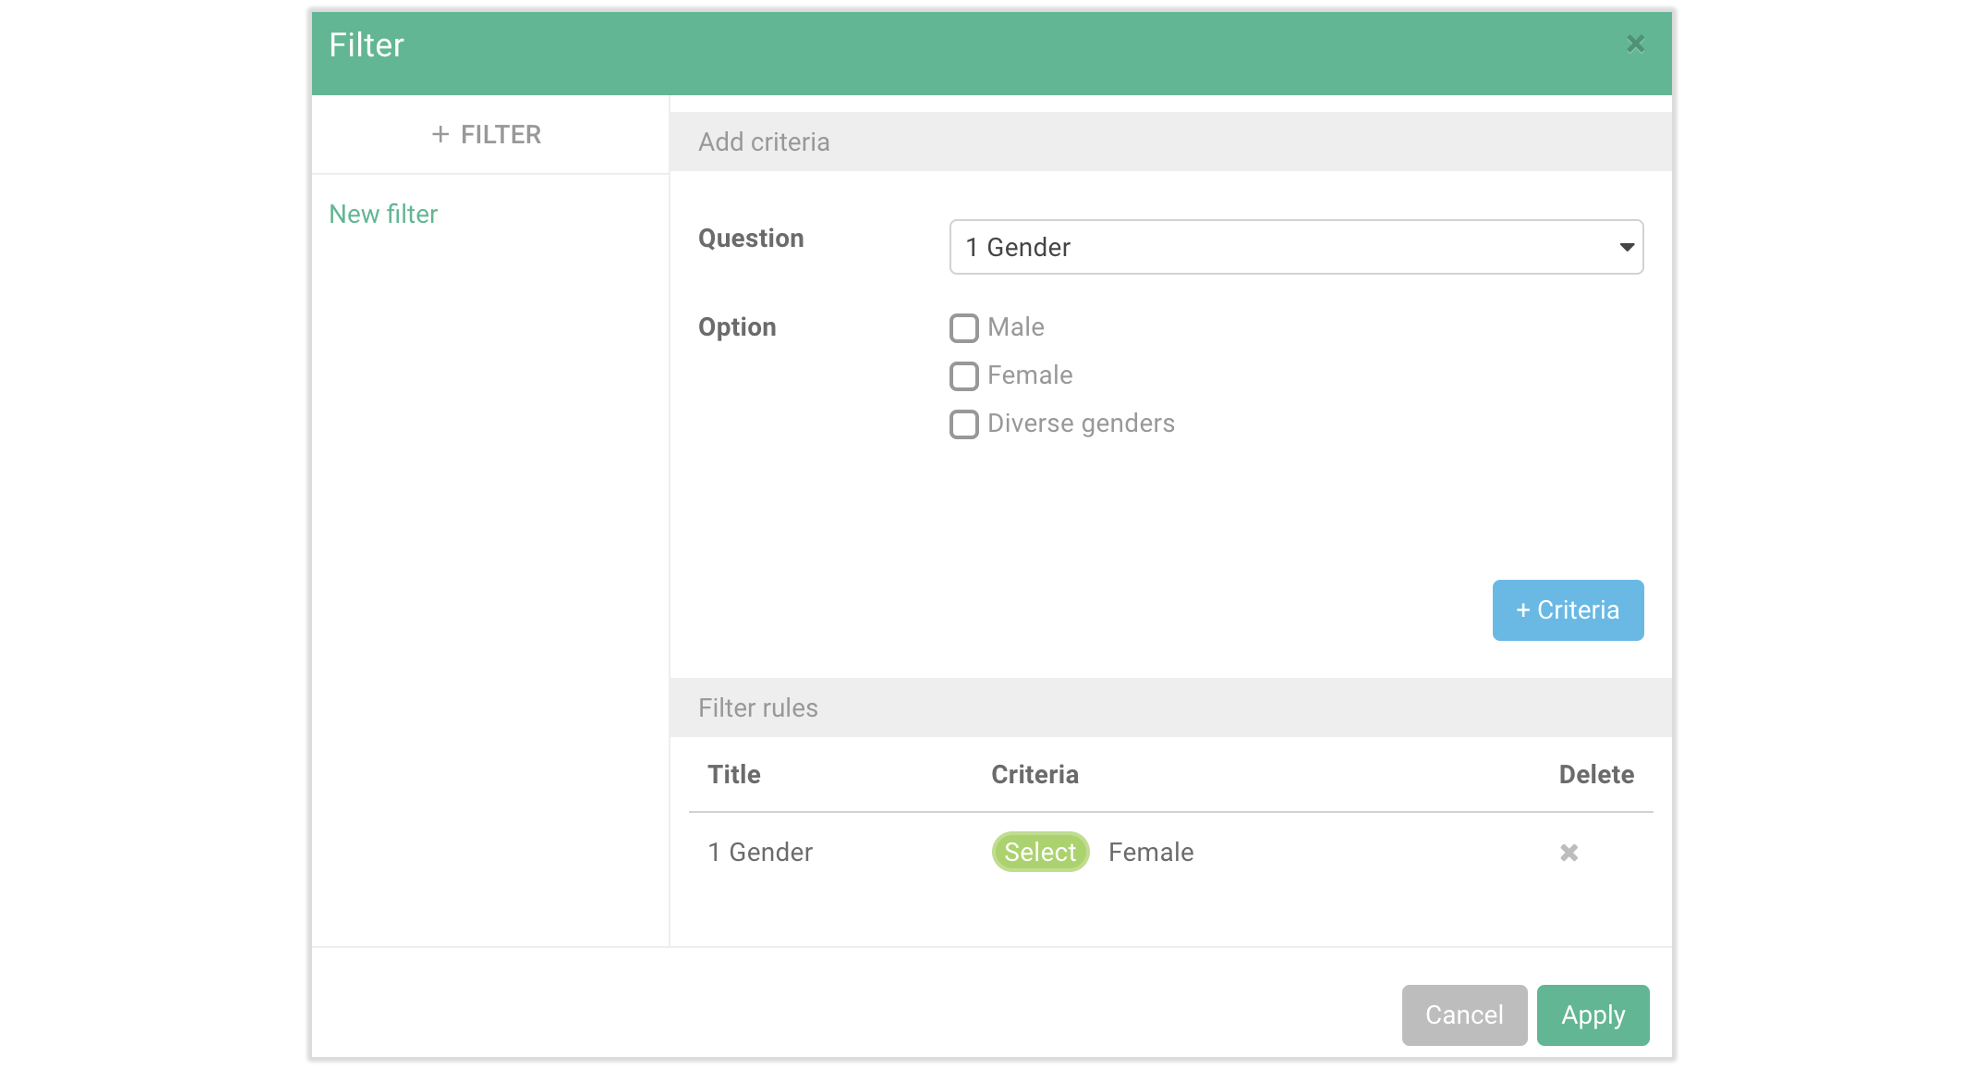Click the plus sign on the FILTER button
Viewport: 1984px width, 1070px height.
click(440, 134)
